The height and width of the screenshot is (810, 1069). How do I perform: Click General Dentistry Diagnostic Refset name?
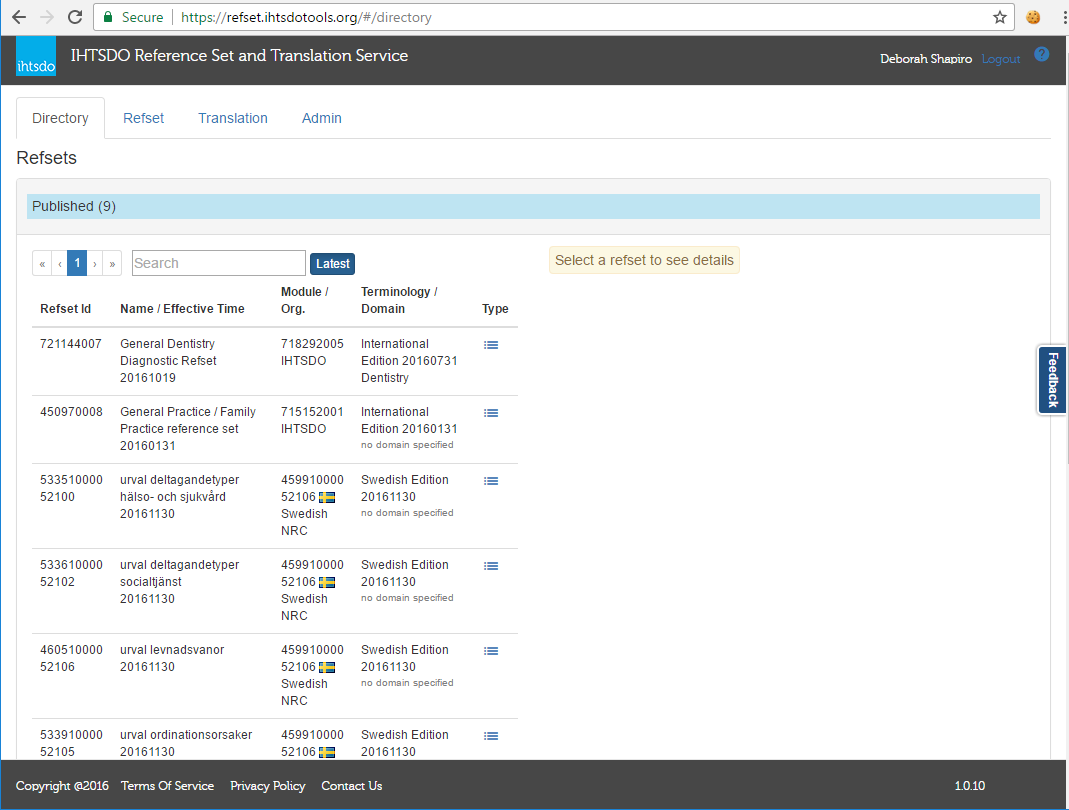click(168, 352)
